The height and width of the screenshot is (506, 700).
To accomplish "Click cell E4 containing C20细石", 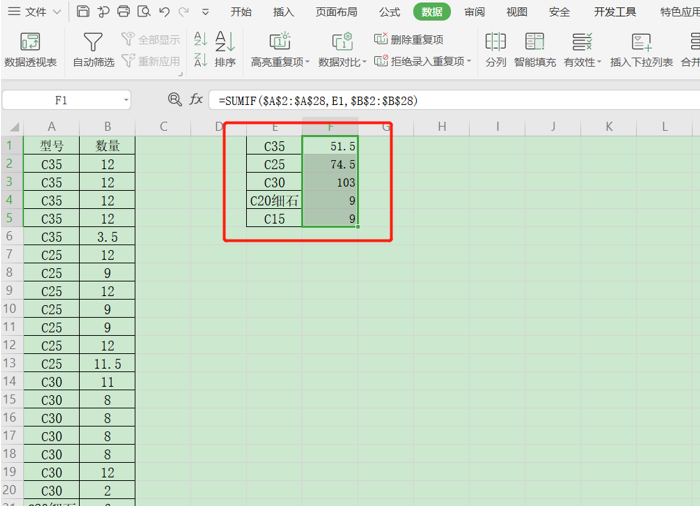I will (x=274, y=201).
